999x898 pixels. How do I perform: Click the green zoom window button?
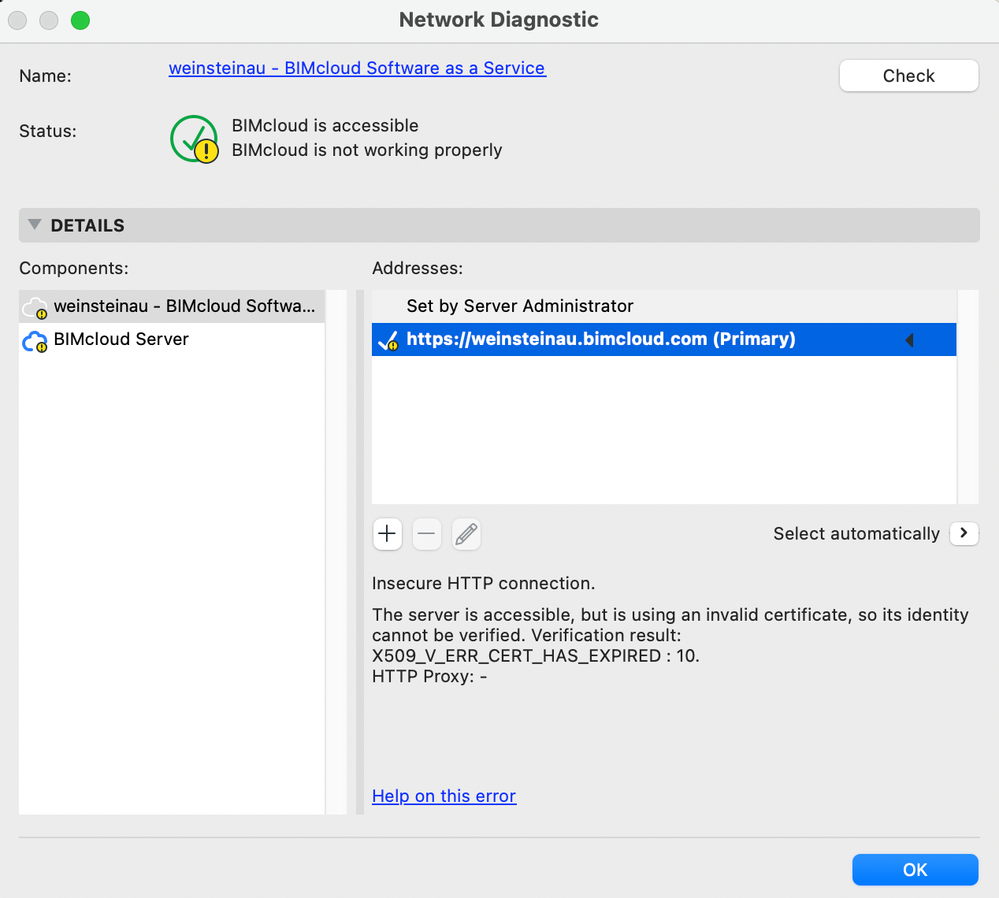[x=80, y=20]
